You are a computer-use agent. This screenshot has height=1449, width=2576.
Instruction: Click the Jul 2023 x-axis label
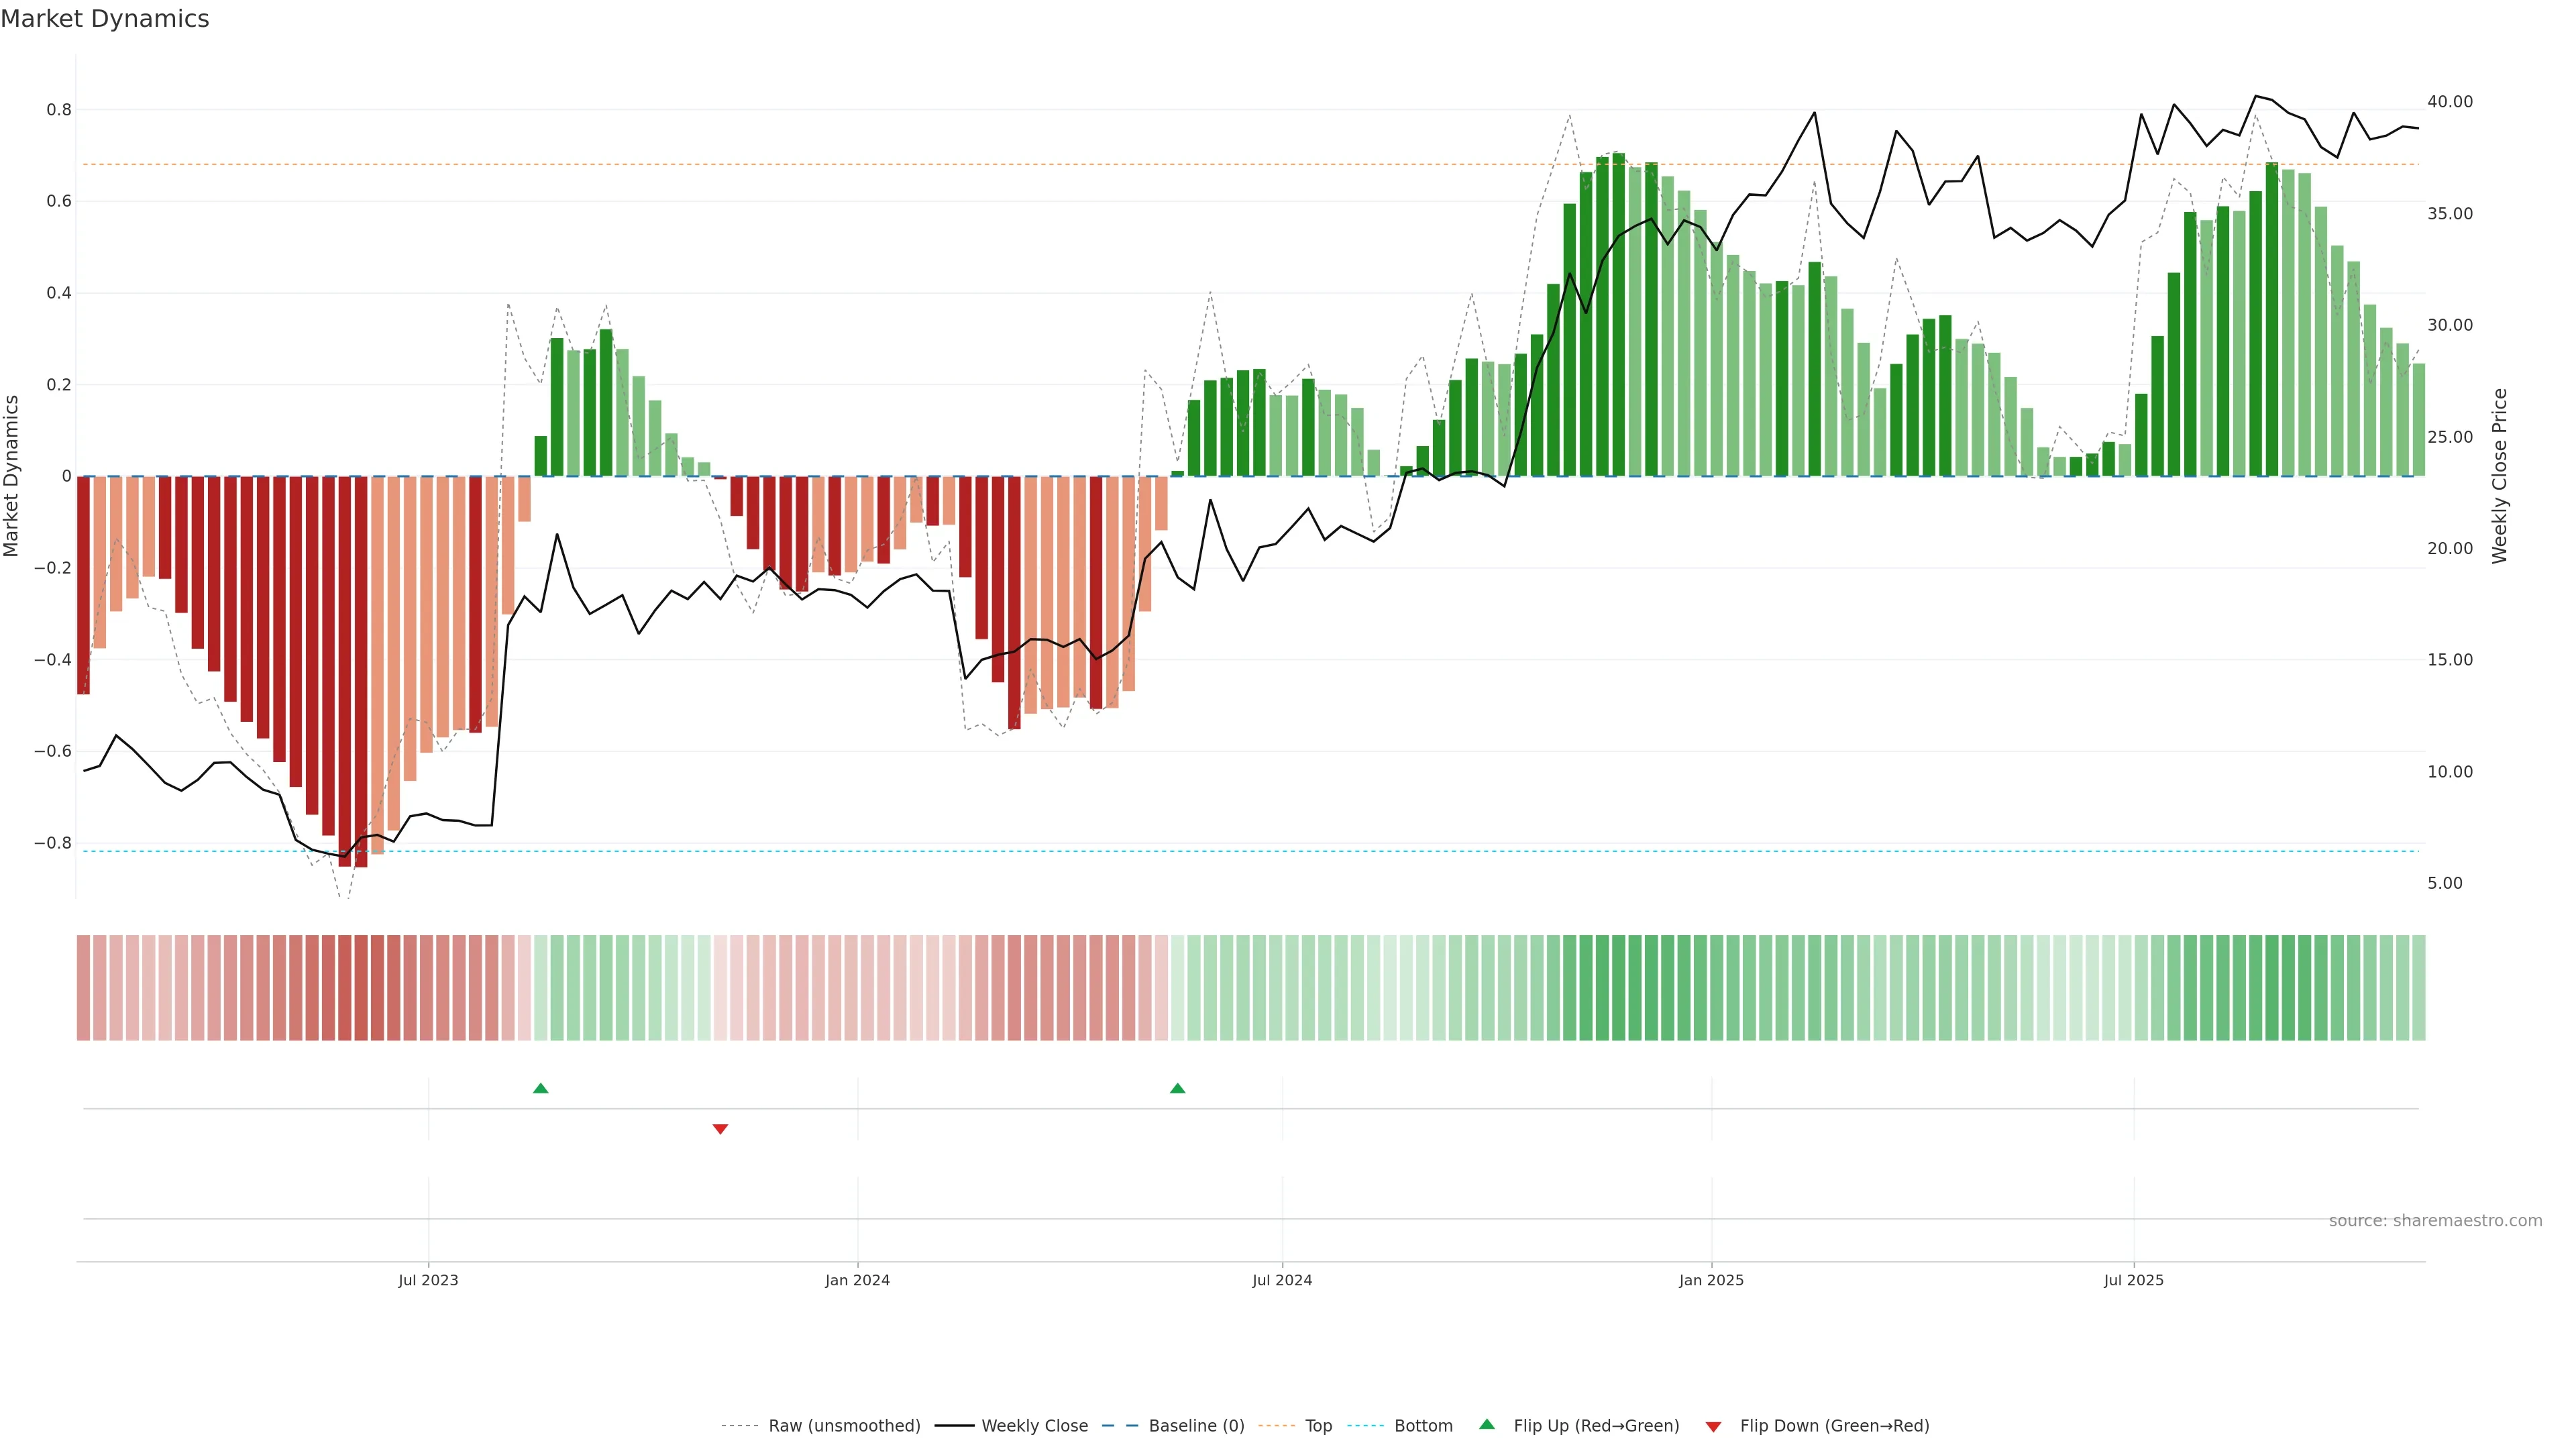coord(428,1280)
